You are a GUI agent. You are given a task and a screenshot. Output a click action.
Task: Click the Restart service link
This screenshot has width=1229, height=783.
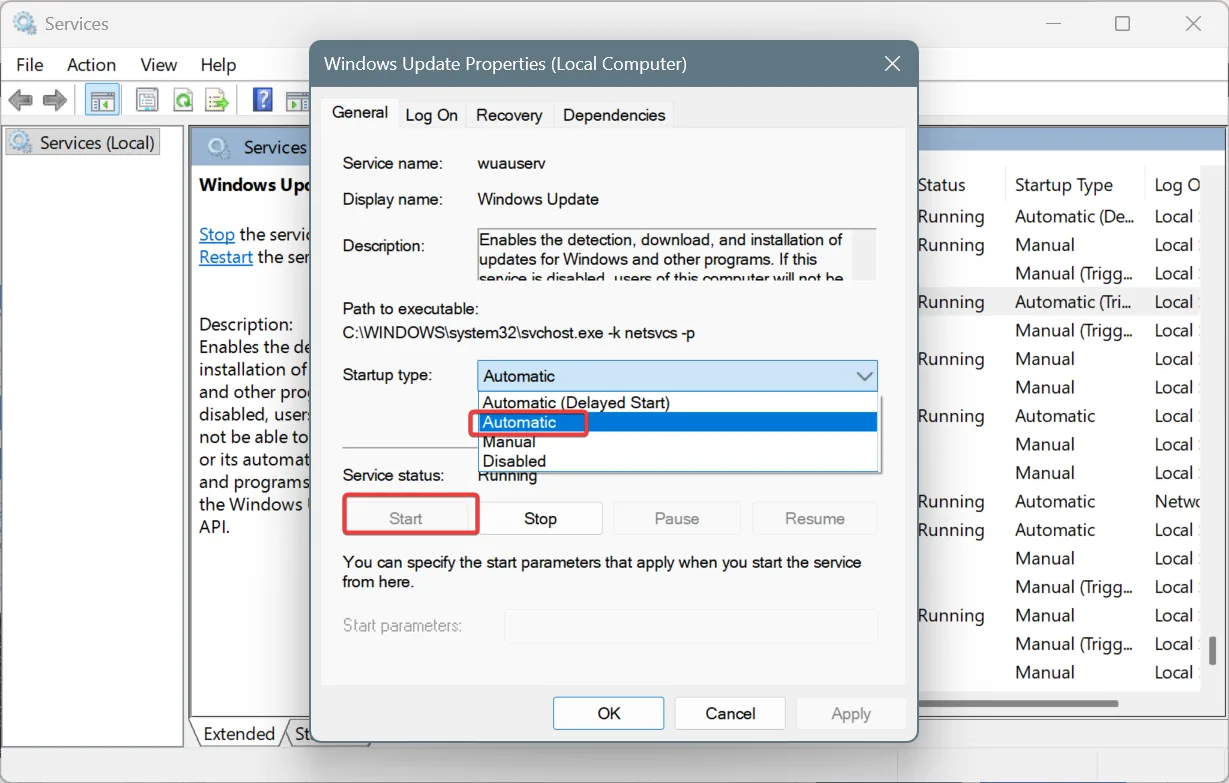pyautogui.click(x=225, y=257)
